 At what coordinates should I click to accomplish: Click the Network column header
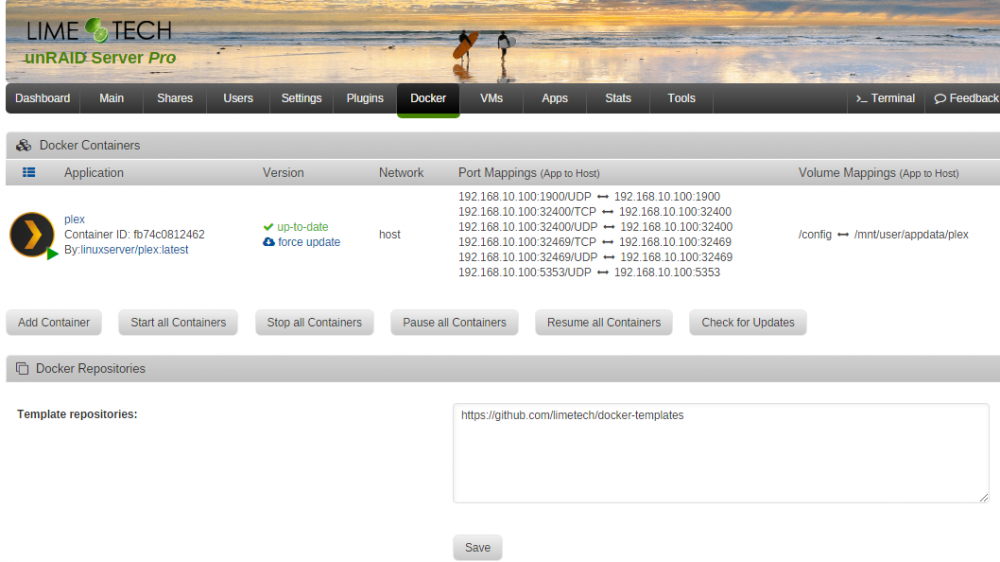[401, 173]
